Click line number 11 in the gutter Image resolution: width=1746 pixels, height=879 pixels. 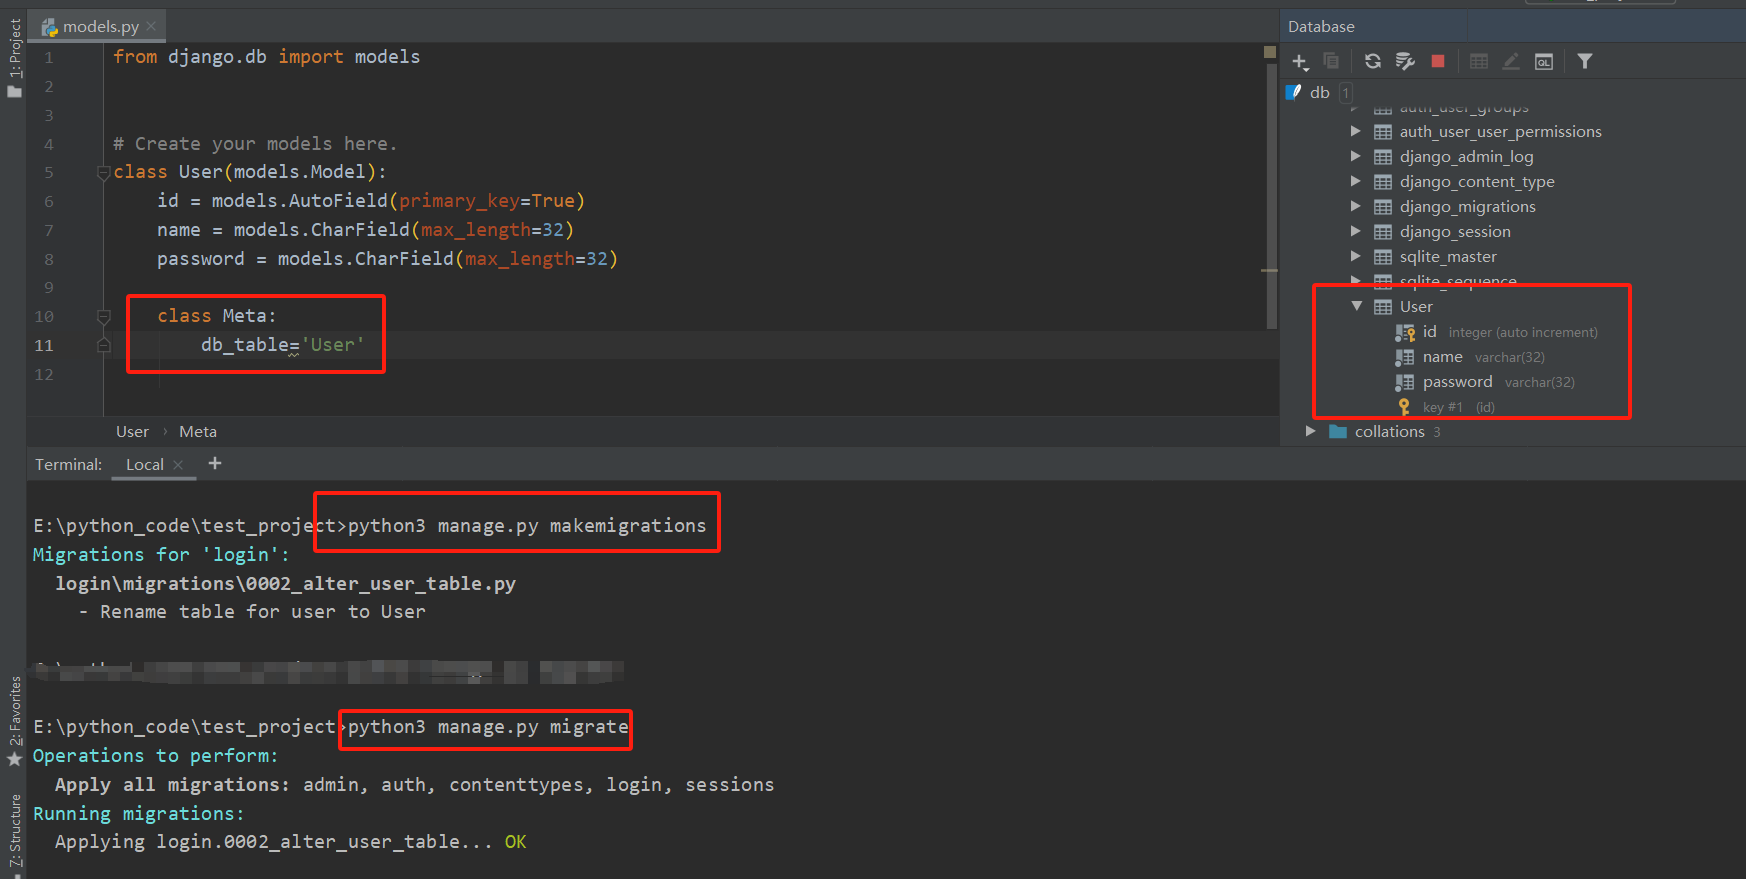pyautogui.click(x=44, y=346)
